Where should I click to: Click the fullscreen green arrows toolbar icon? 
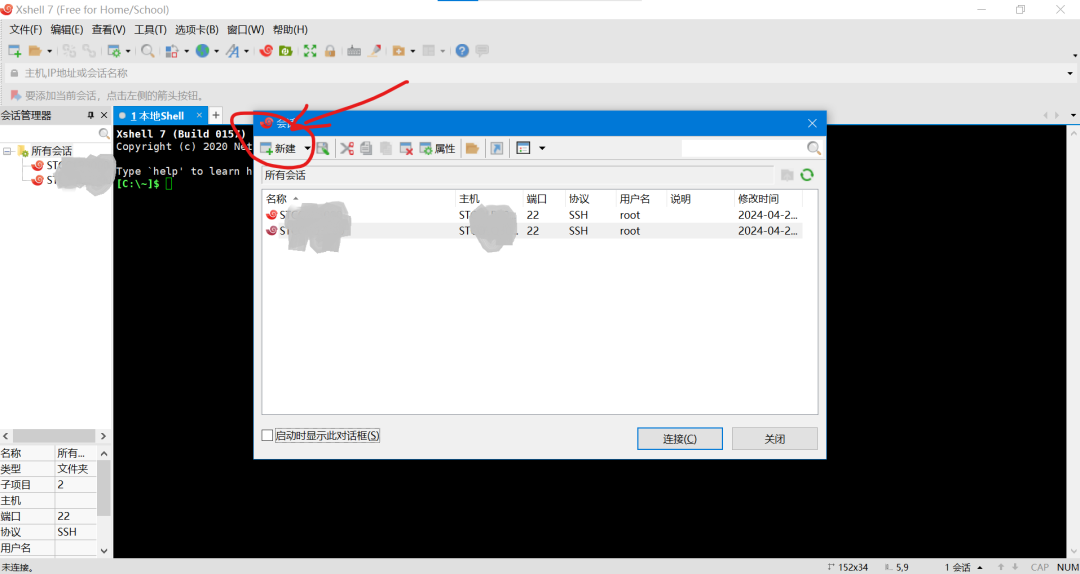[x=310, y=51]
